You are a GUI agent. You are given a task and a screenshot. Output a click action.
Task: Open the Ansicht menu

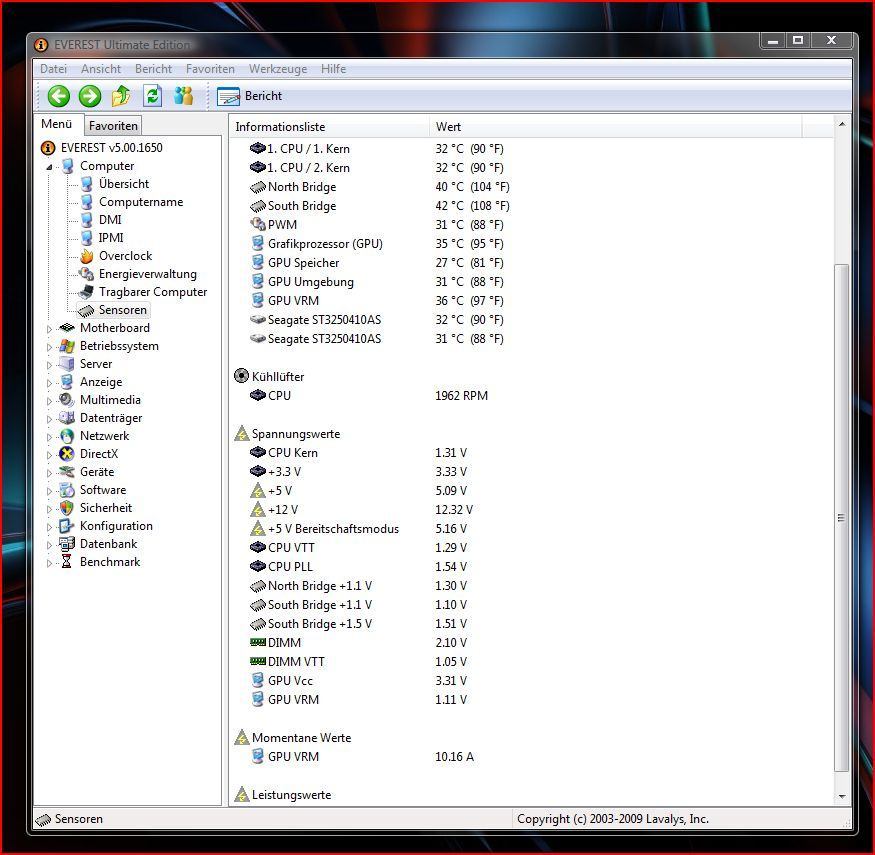pyautogui.click(x=100, y=69)
